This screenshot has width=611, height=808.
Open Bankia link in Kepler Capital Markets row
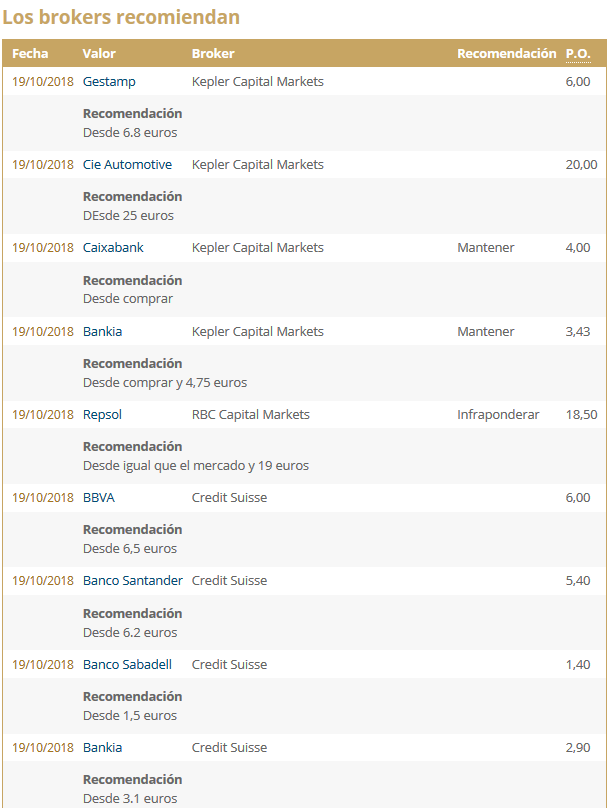click(102, 331)
